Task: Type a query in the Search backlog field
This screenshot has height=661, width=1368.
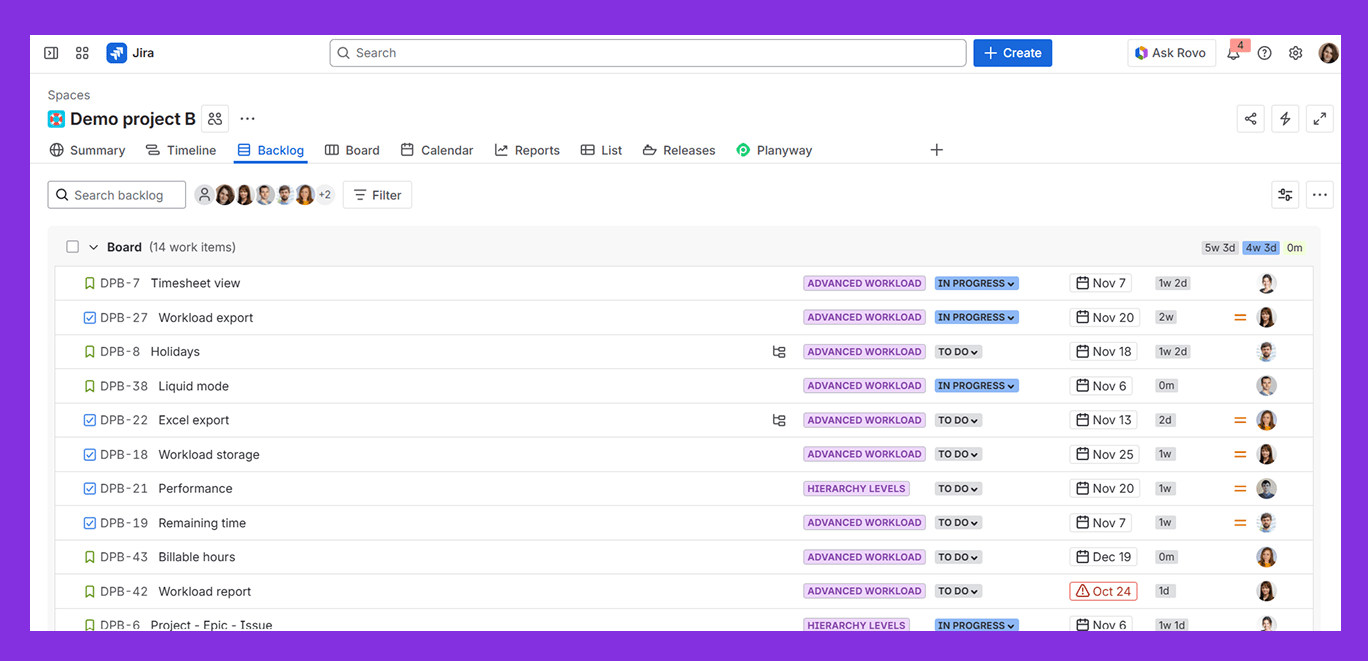Action: coord(116,194)
